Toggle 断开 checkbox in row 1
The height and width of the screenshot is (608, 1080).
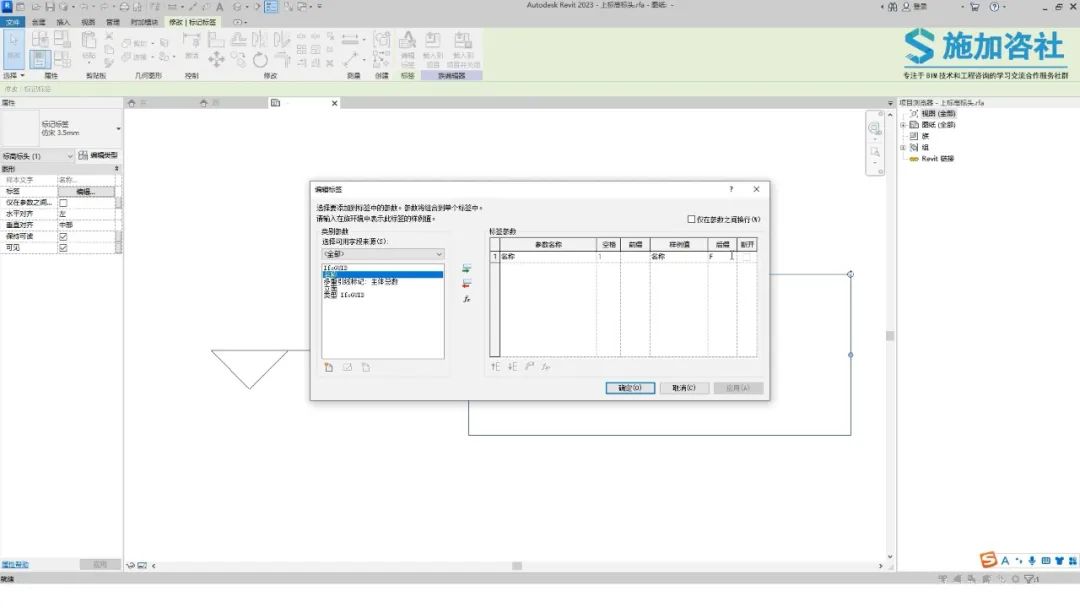[747, 257]
